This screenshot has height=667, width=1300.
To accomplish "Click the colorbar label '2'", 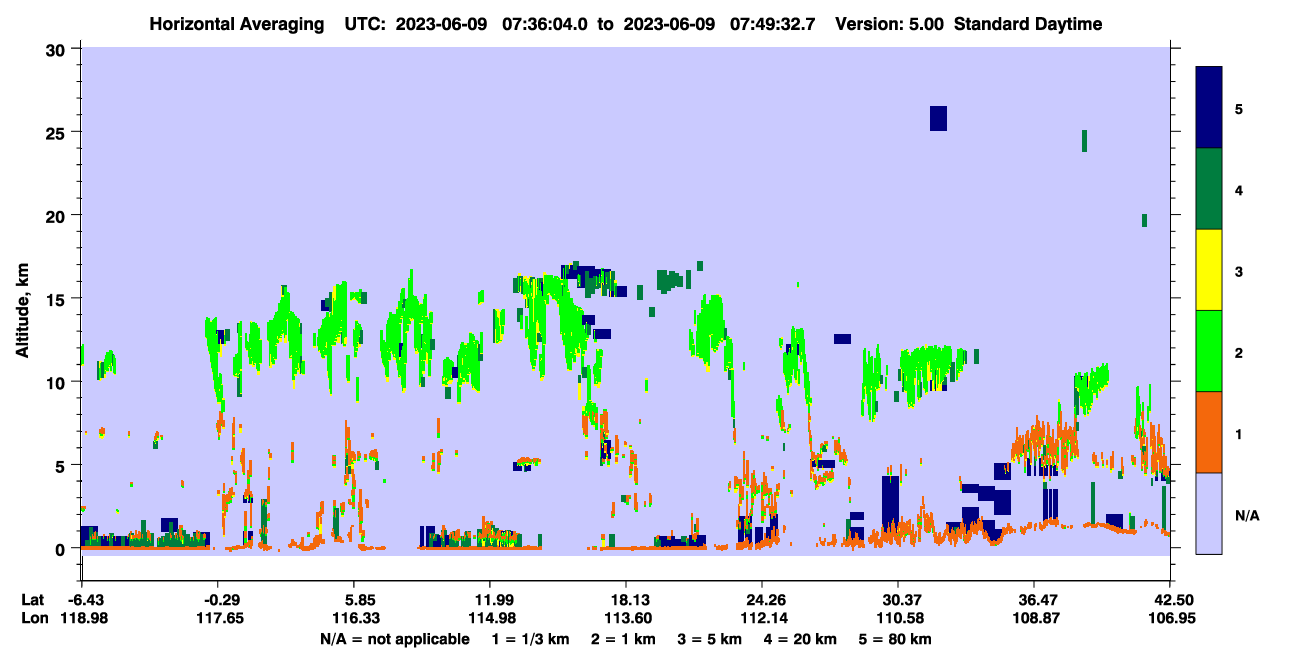I will click(1239, 352).
